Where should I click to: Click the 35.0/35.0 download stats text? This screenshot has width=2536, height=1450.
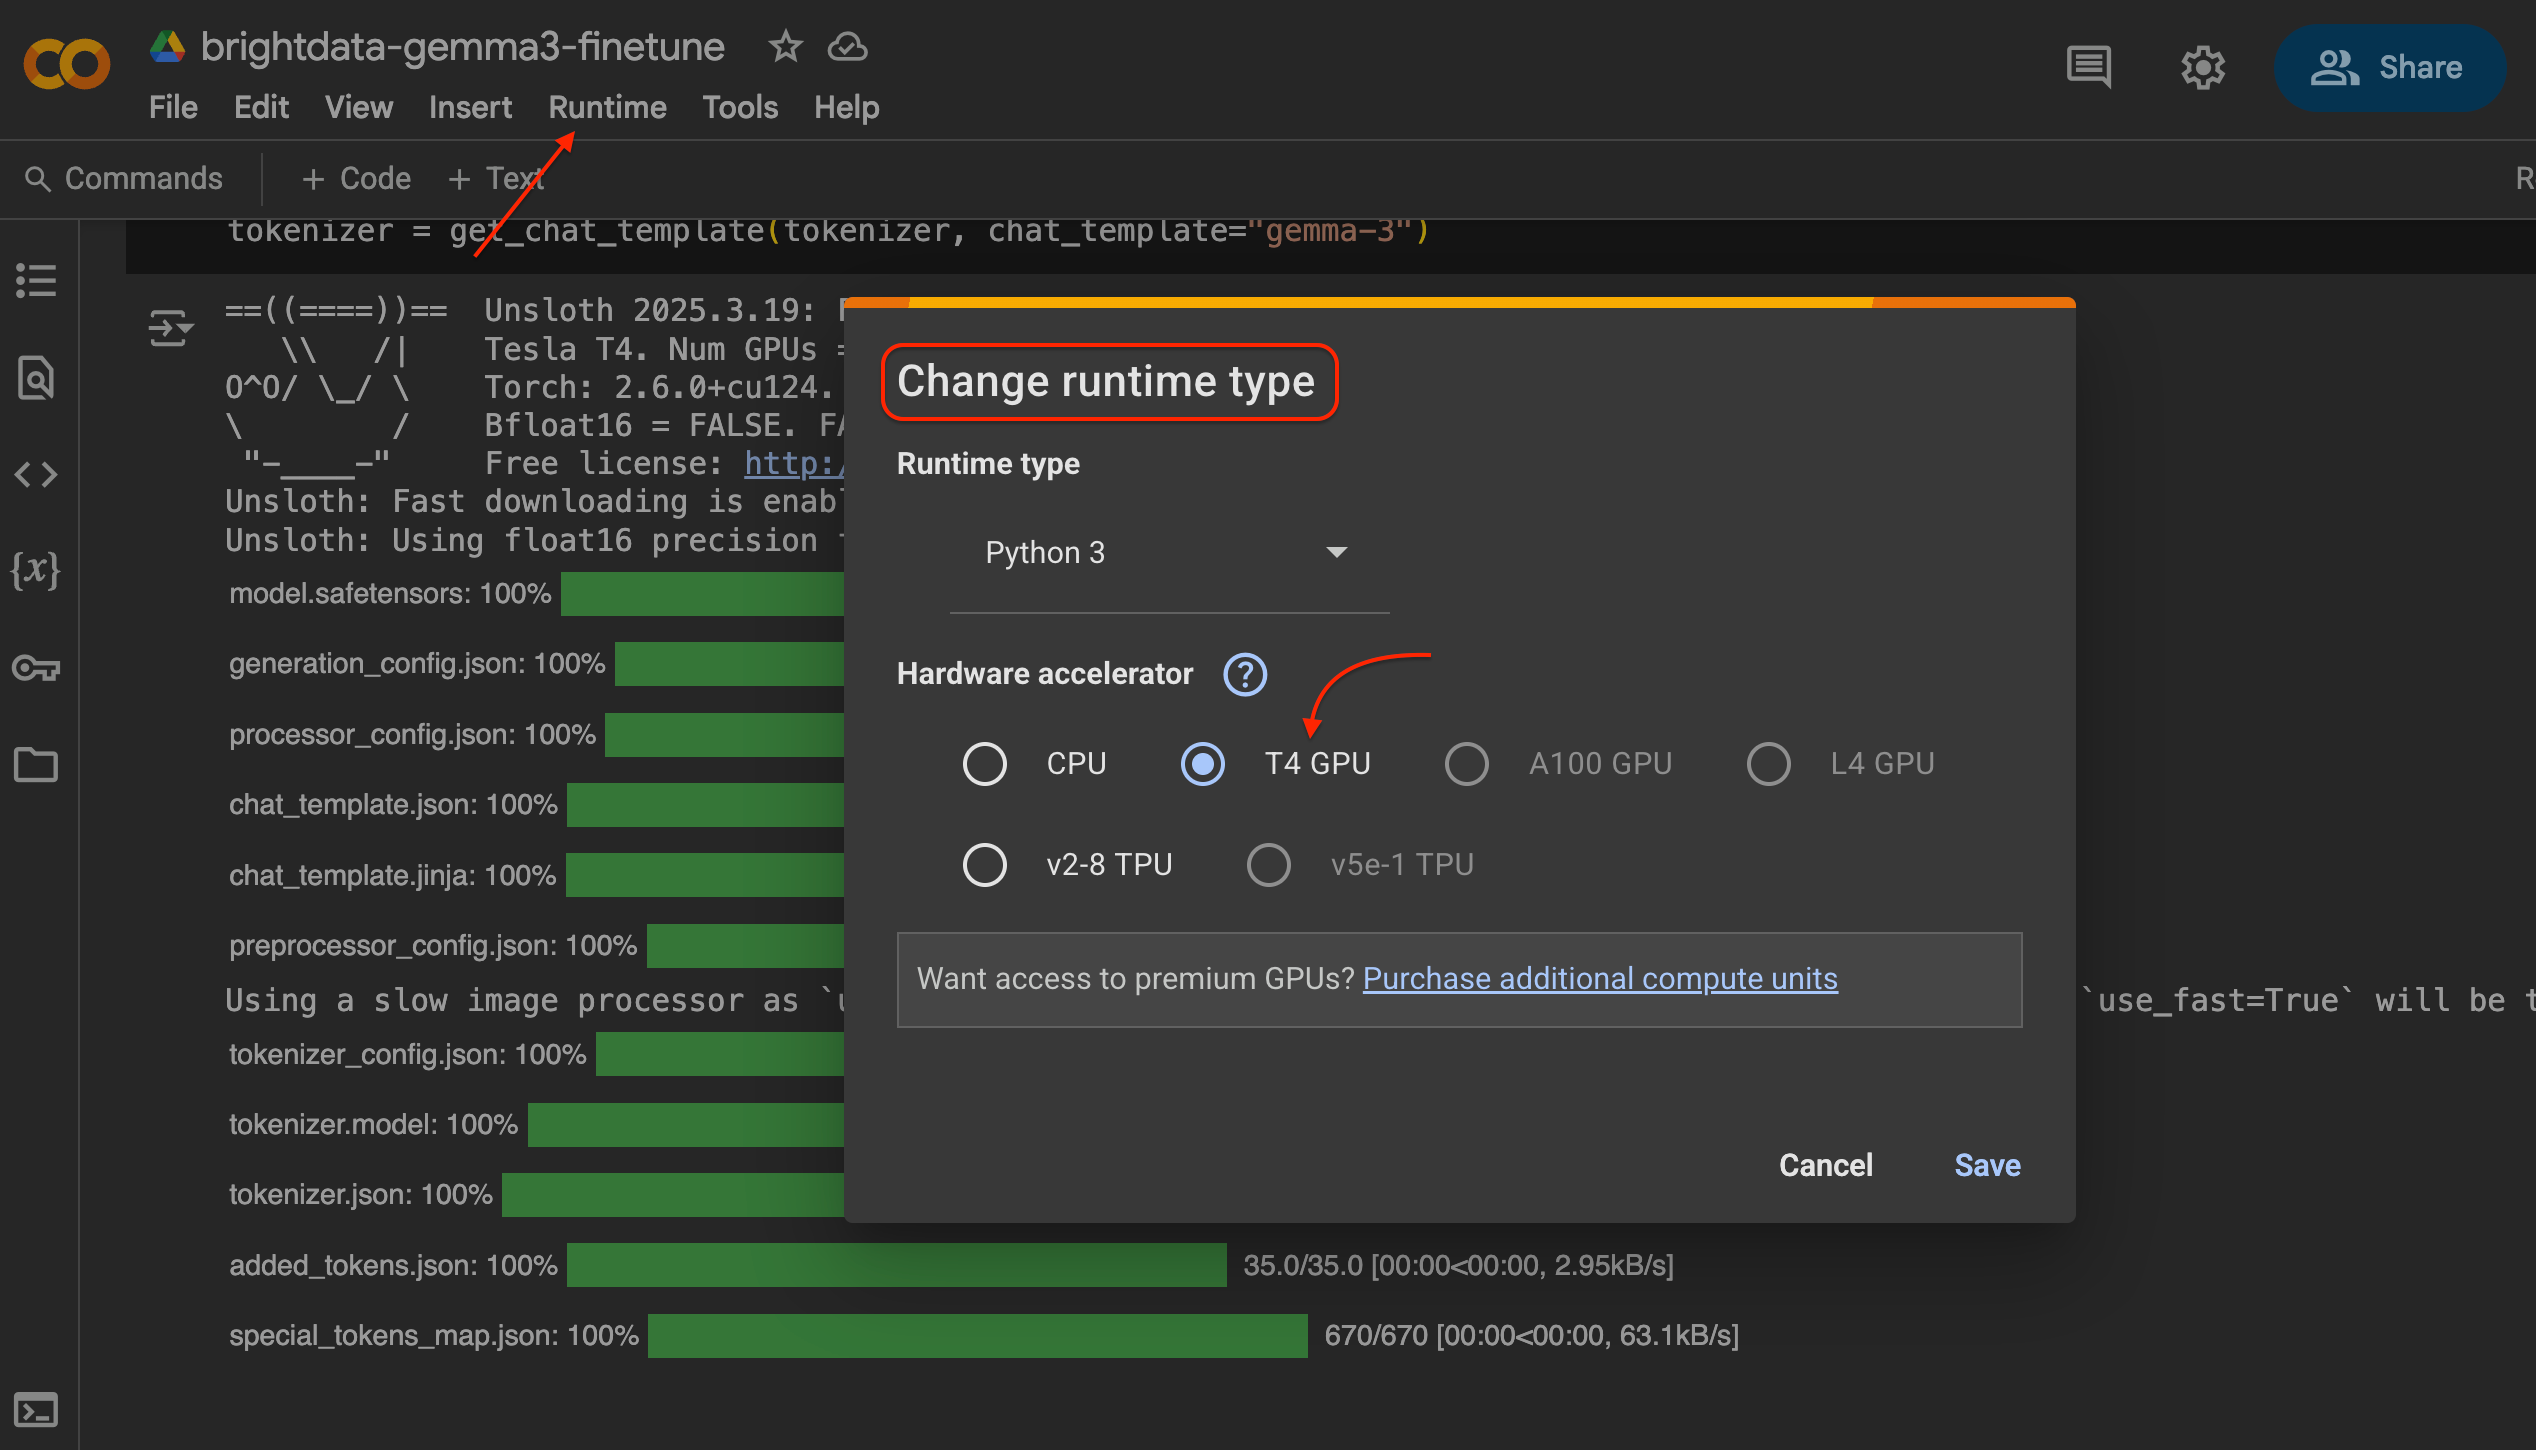(x=1458, y=1266)
